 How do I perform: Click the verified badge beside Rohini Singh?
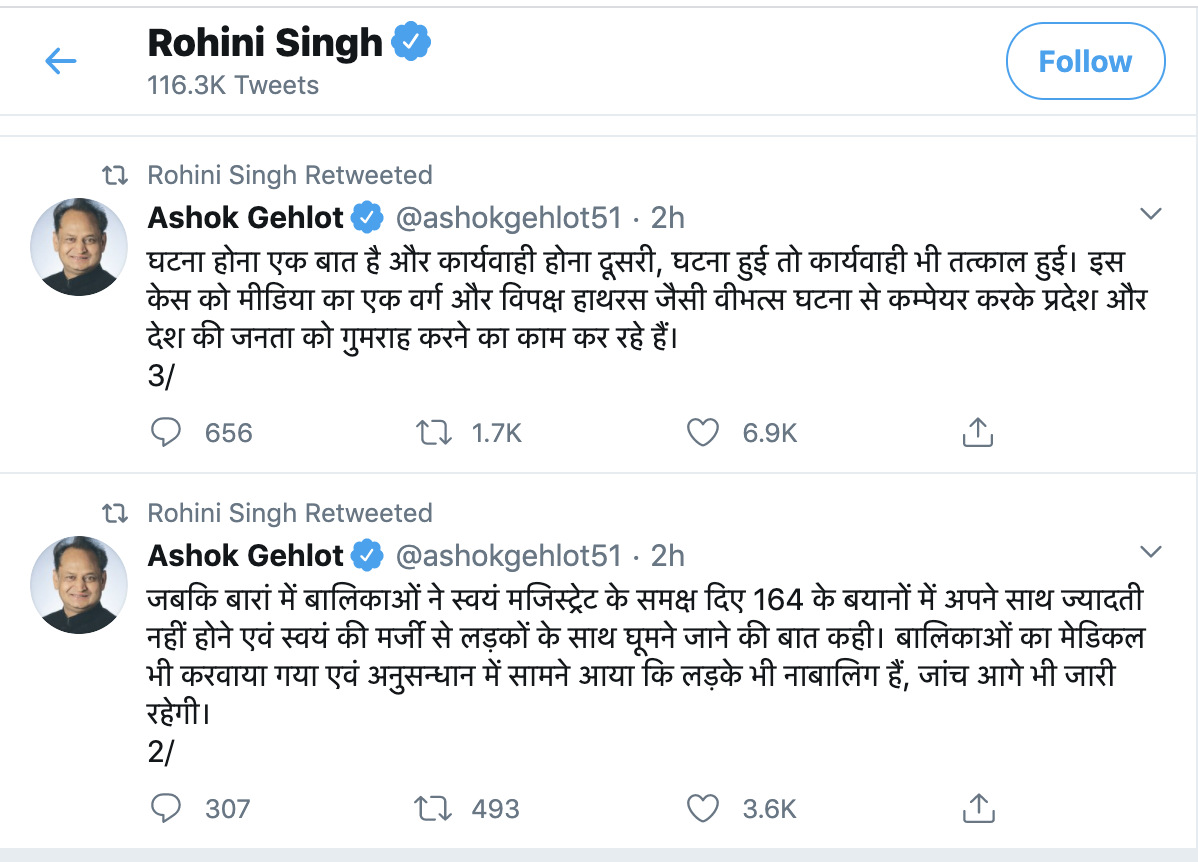click(411, 43)
